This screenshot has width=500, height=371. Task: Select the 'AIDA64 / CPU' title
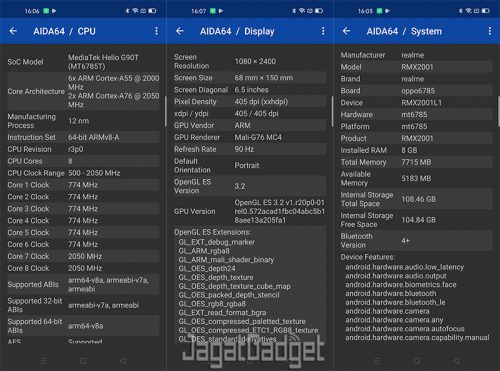click(64, 31)
